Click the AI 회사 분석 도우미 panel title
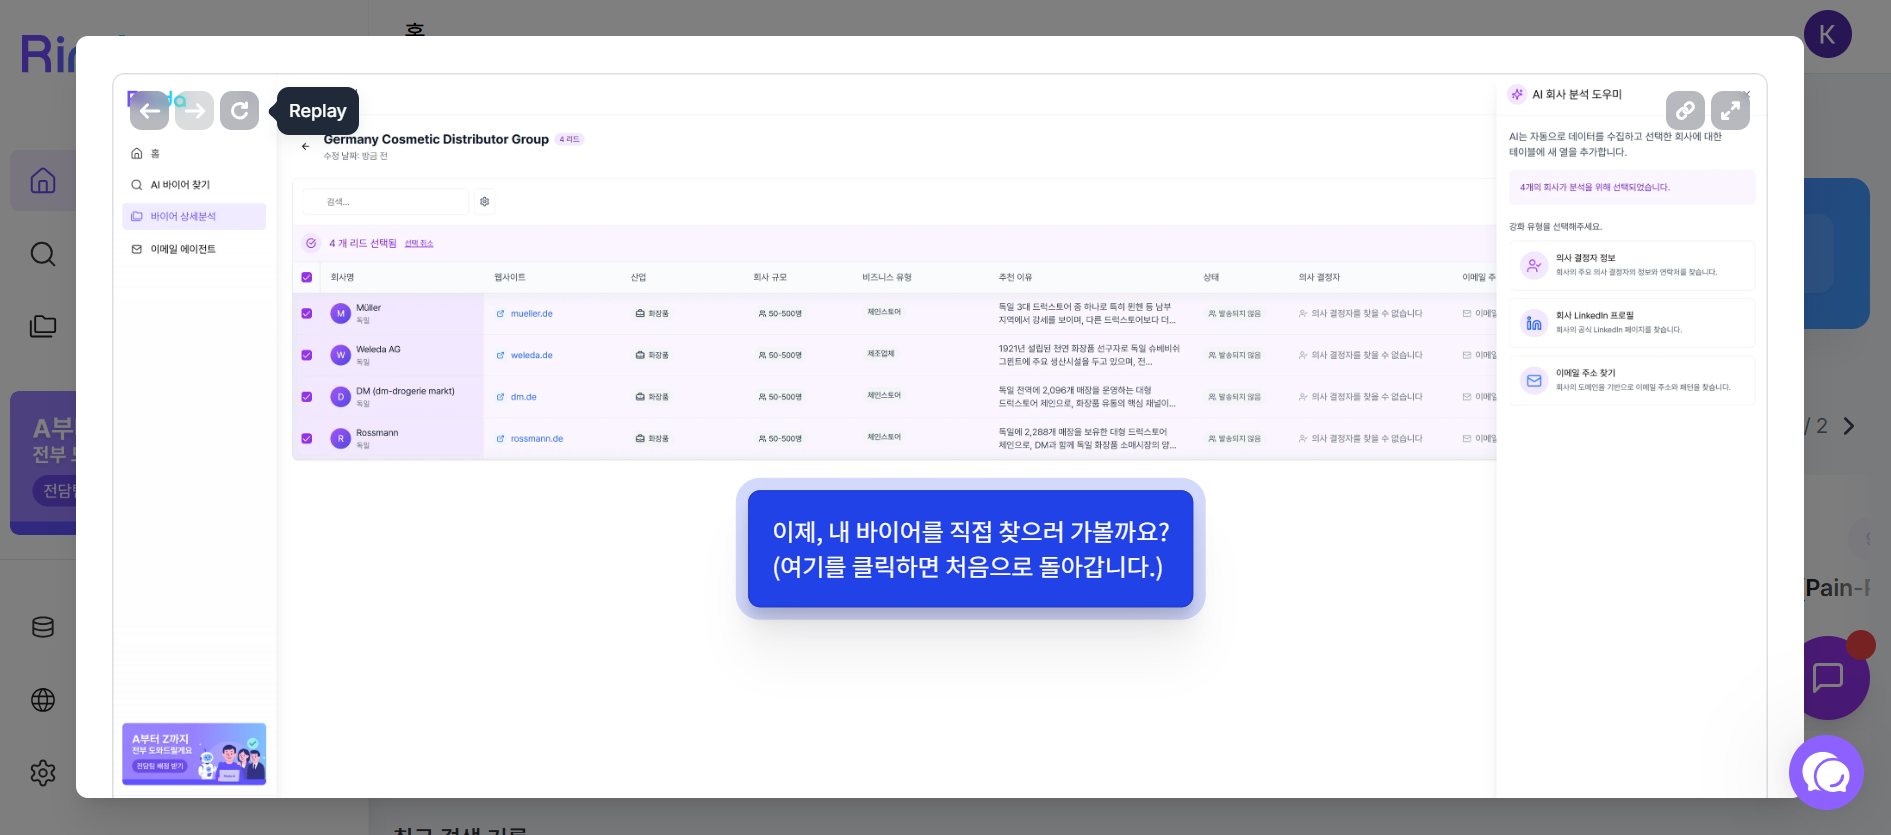 point(1577,94)
